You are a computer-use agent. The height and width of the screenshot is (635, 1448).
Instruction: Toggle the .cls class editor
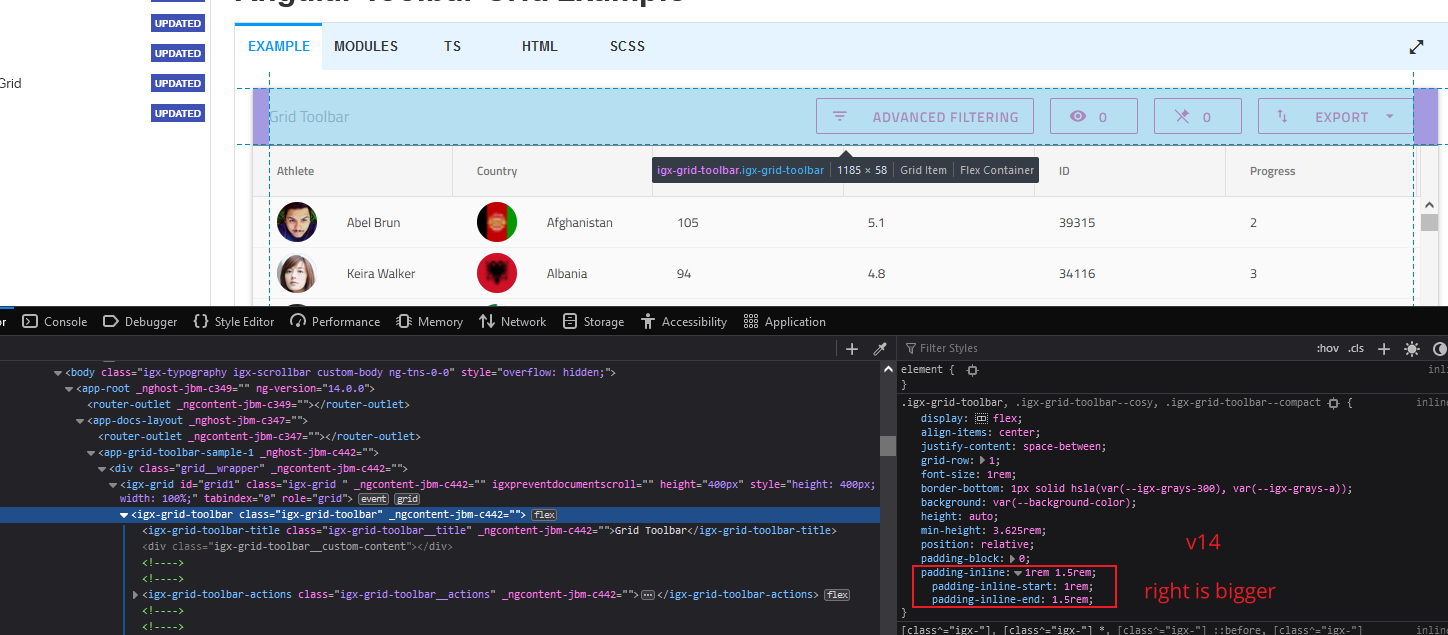[x=1356, y=348]
